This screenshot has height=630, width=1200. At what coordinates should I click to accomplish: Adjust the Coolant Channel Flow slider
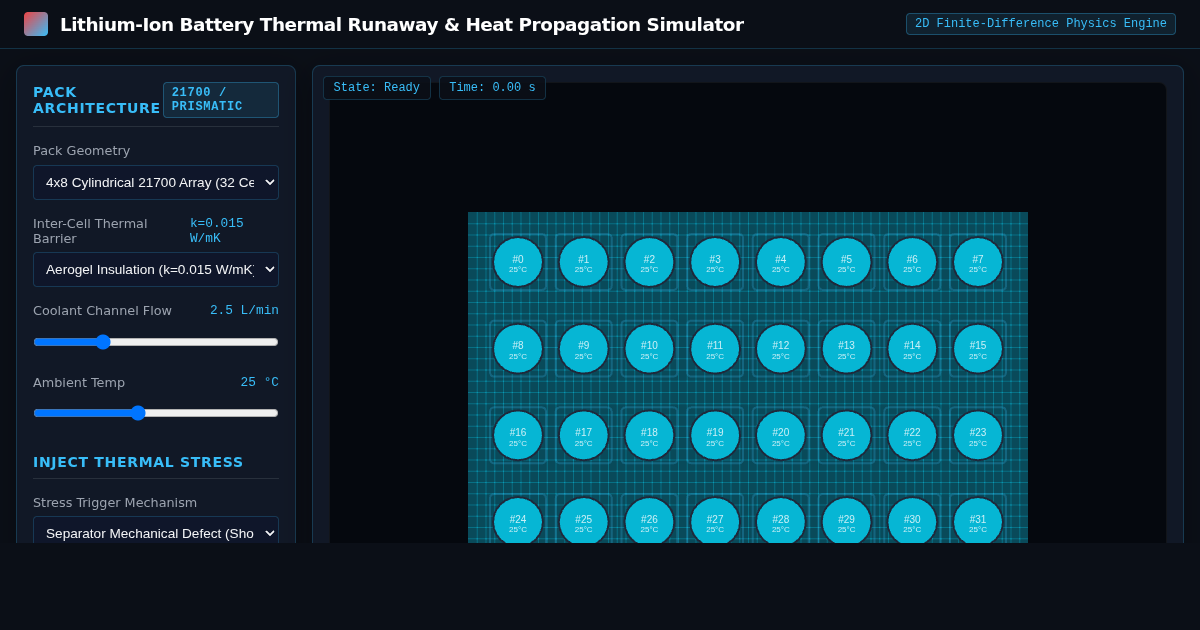click(156, 342)
